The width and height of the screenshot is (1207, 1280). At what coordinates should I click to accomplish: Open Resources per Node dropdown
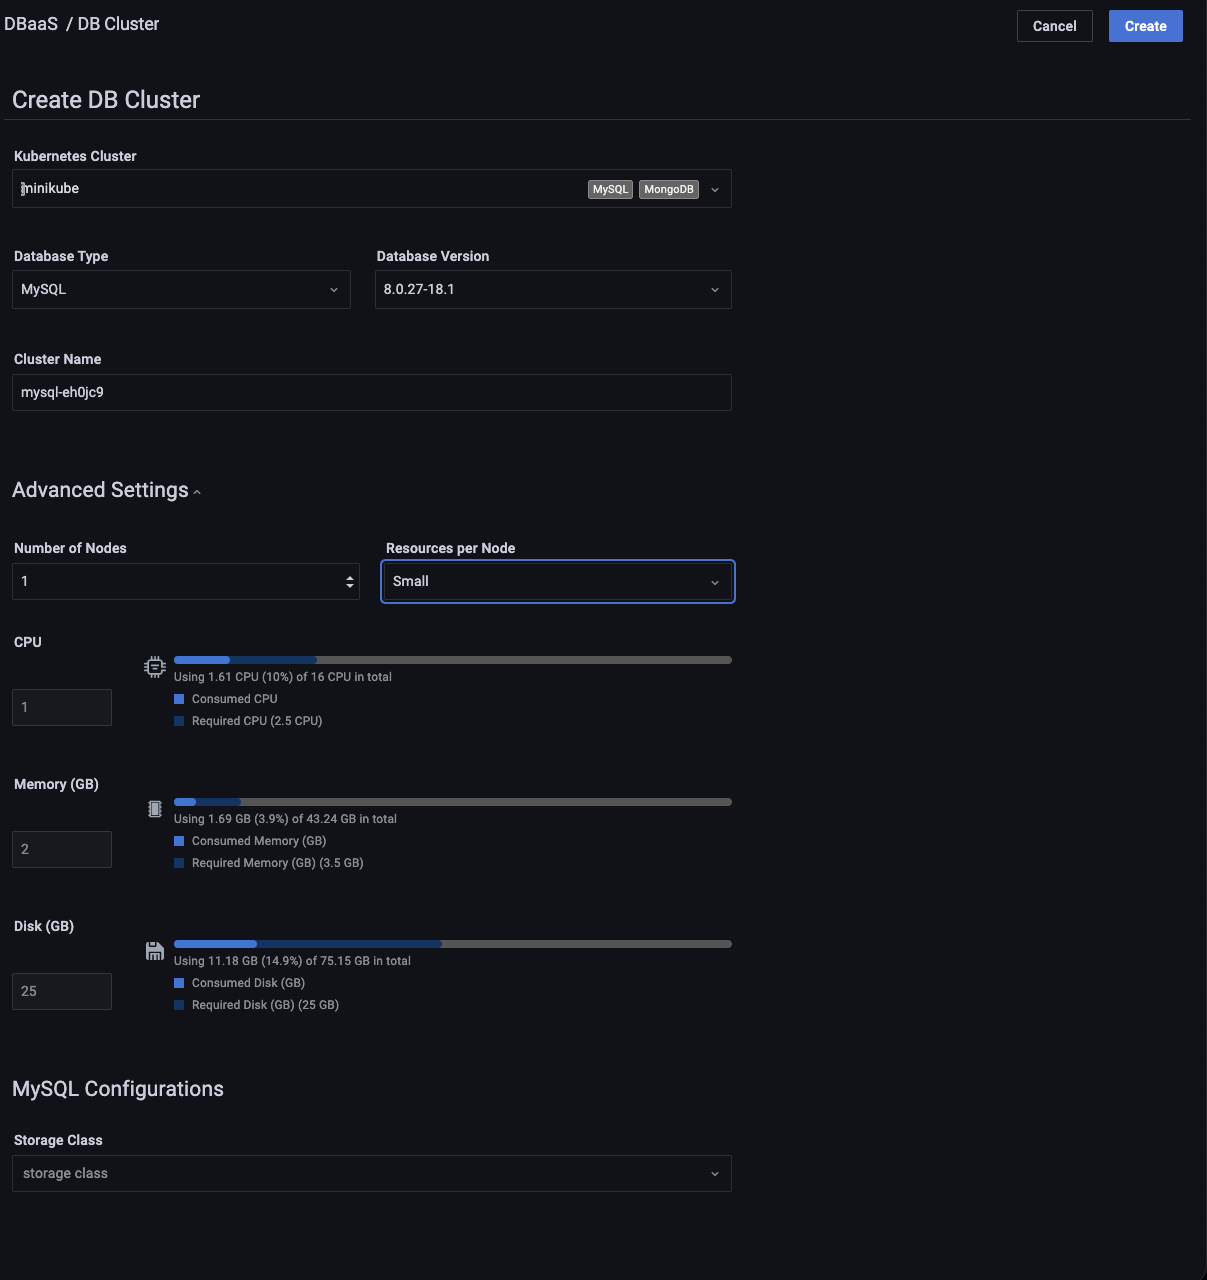(558, 582)
